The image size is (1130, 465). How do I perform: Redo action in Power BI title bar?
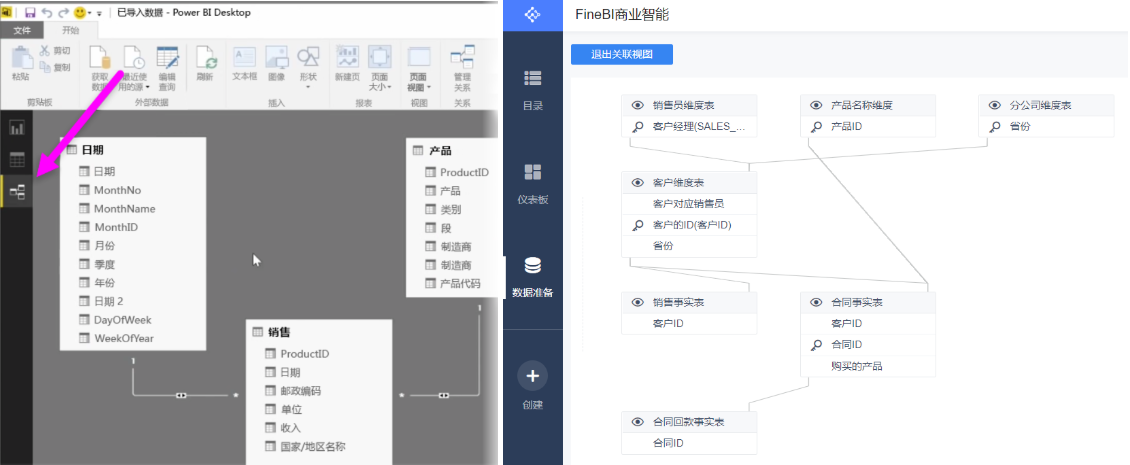click(63, 12)
